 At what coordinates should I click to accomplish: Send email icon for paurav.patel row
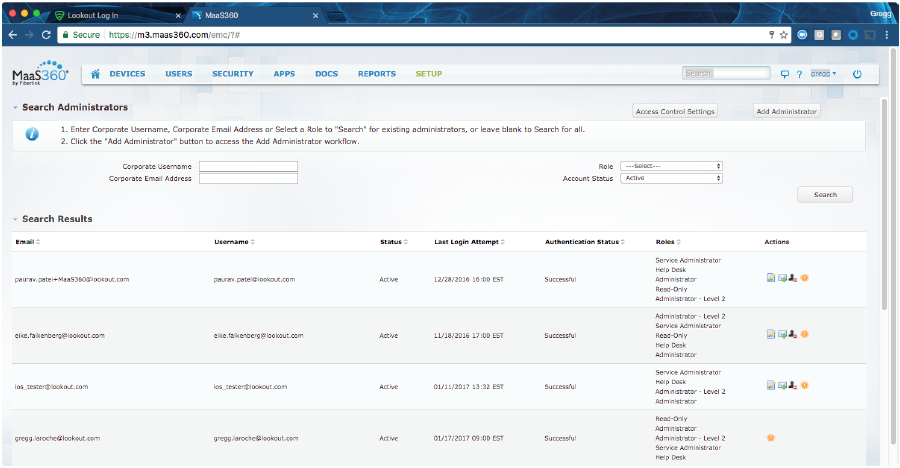[782, 278]
